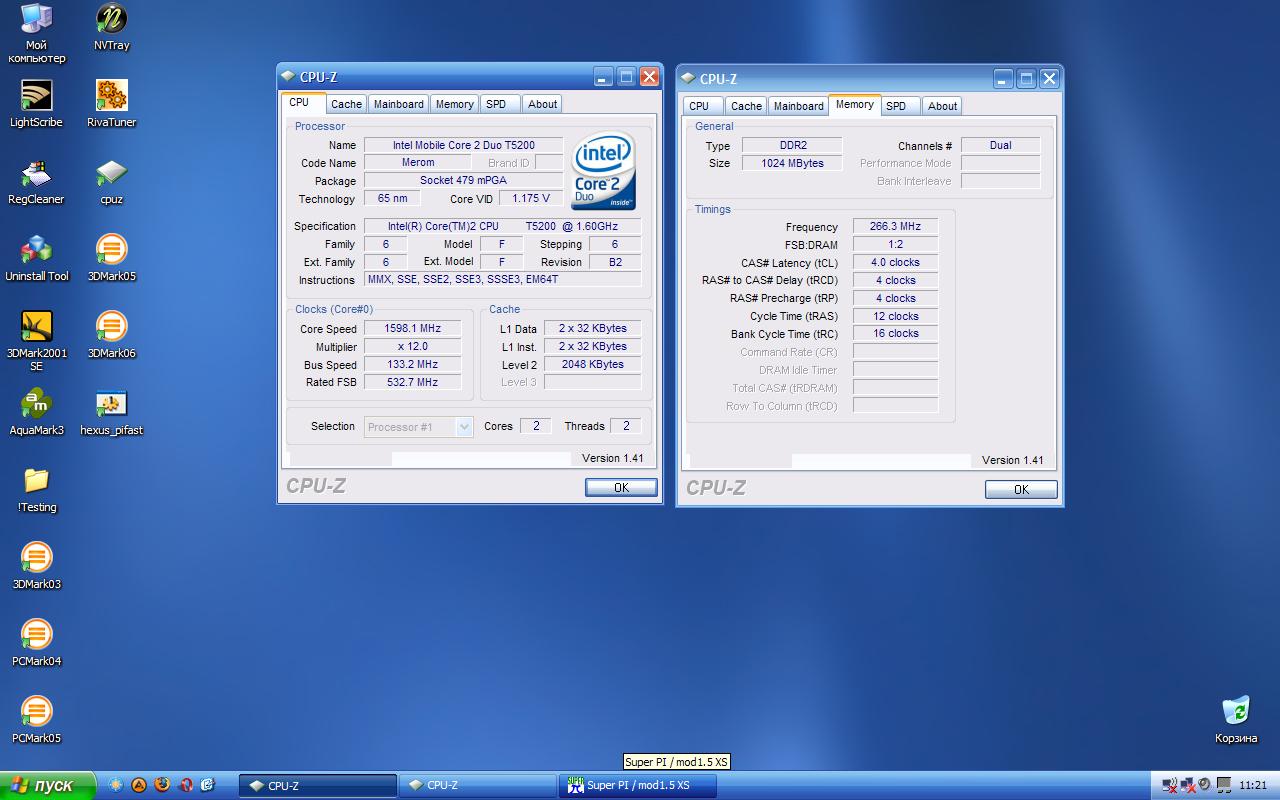Click the monitor icon in system tray

[x=1222, y=786]
